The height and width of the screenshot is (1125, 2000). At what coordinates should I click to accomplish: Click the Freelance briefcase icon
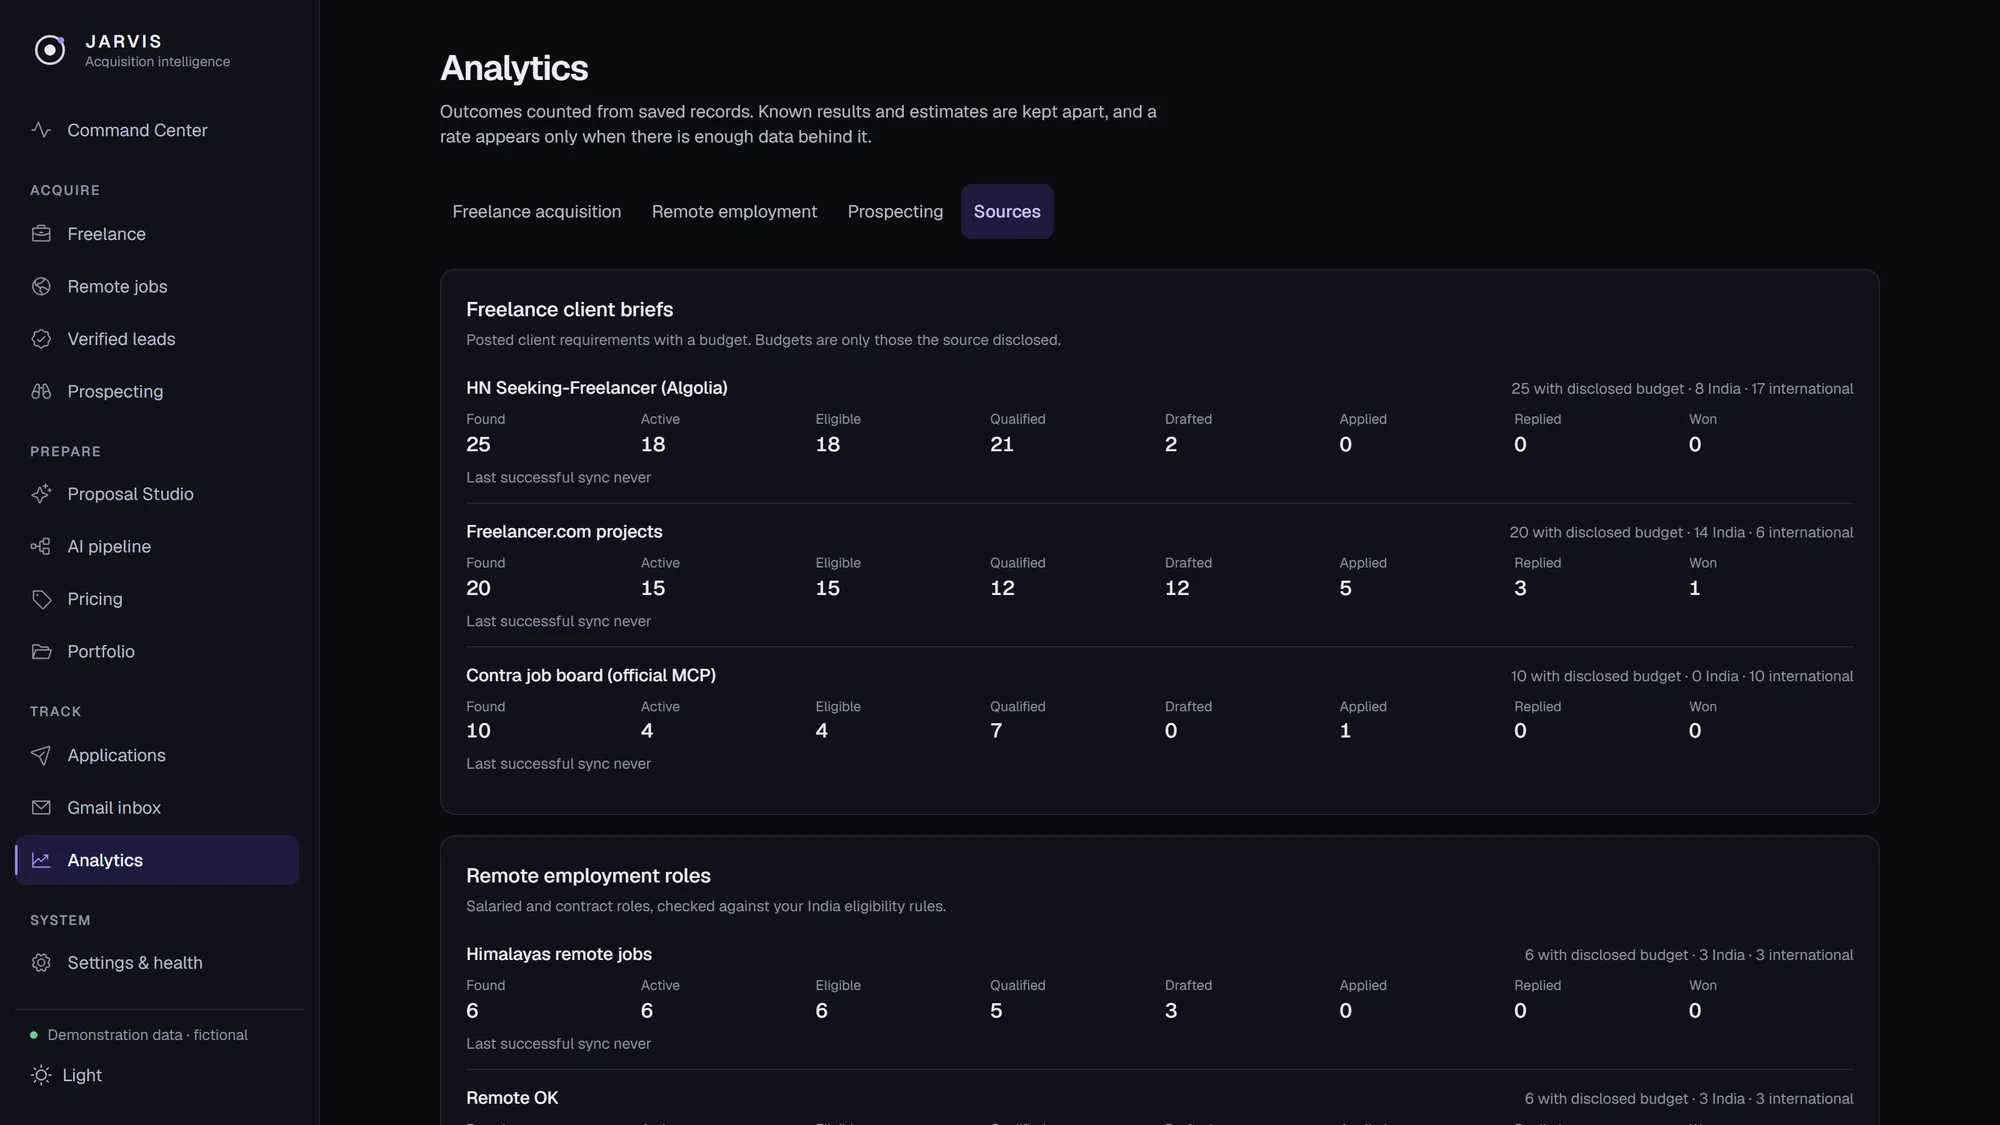pyautogui.click(x=41, y=234)
